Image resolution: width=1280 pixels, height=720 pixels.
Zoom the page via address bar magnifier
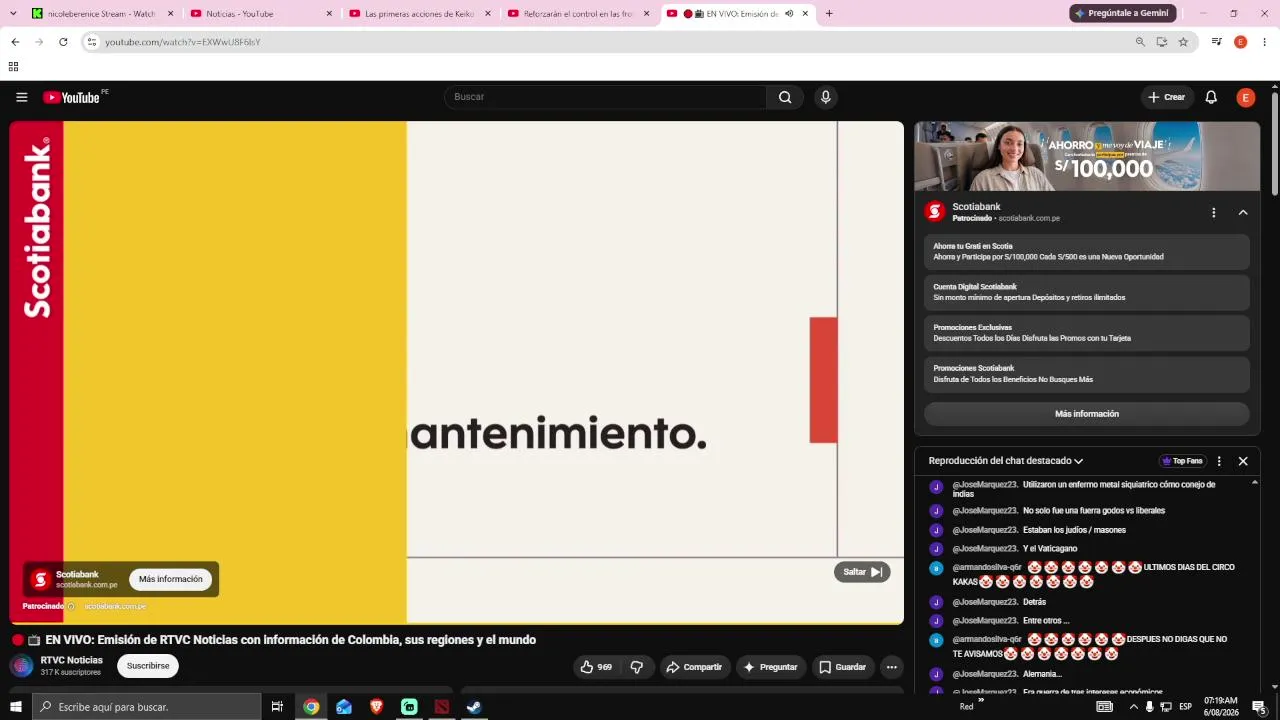(x=1140, y=42)
